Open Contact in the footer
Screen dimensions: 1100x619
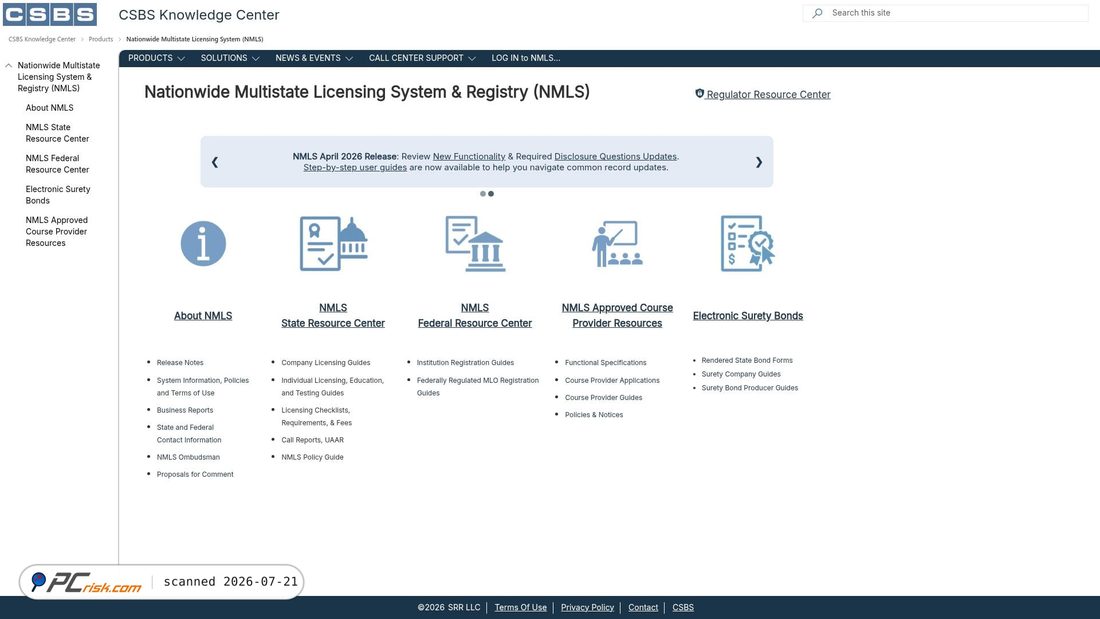click(643, 608)
